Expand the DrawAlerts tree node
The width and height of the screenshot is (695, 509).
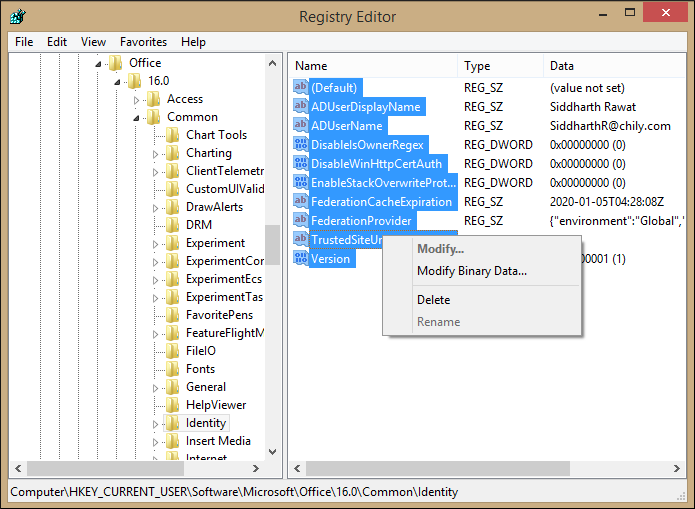156,208
